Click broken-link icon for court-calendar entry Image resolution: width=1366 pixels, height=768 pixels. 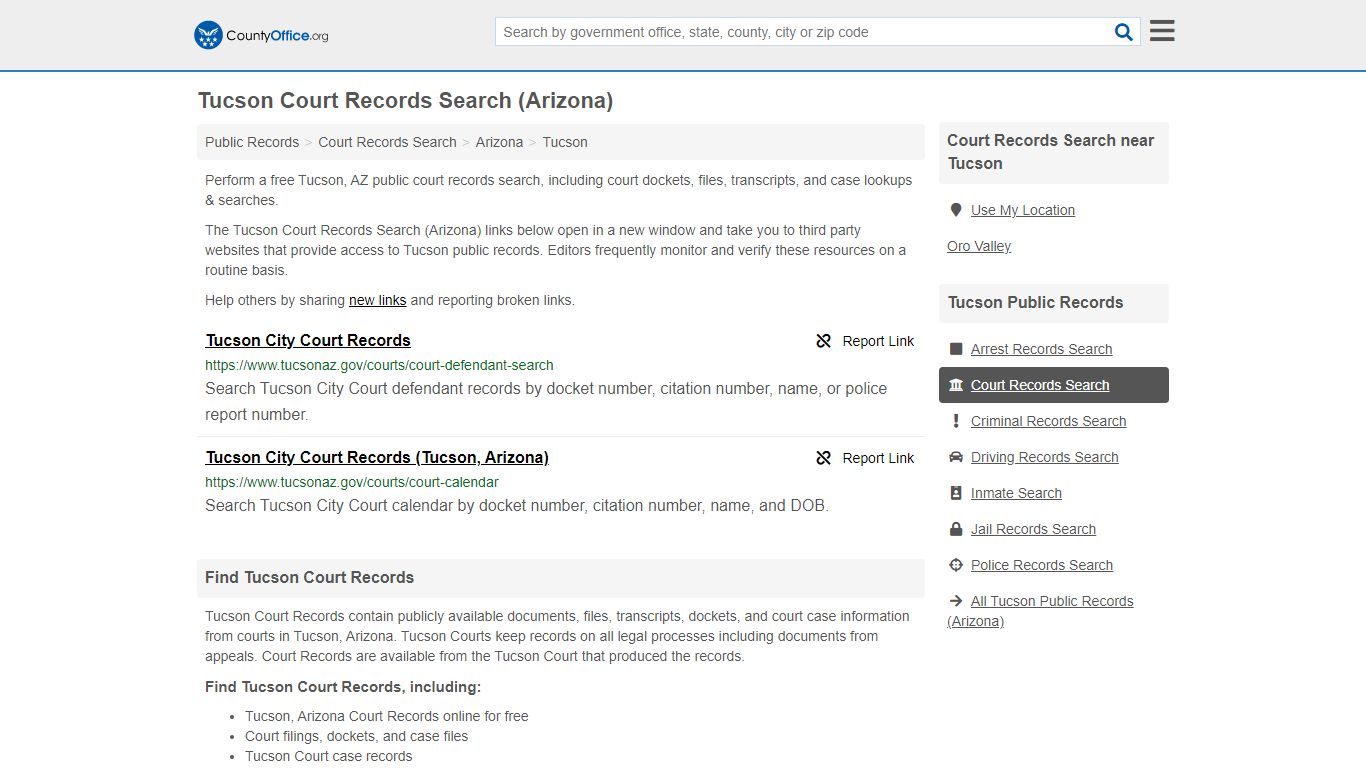point(824,458)
